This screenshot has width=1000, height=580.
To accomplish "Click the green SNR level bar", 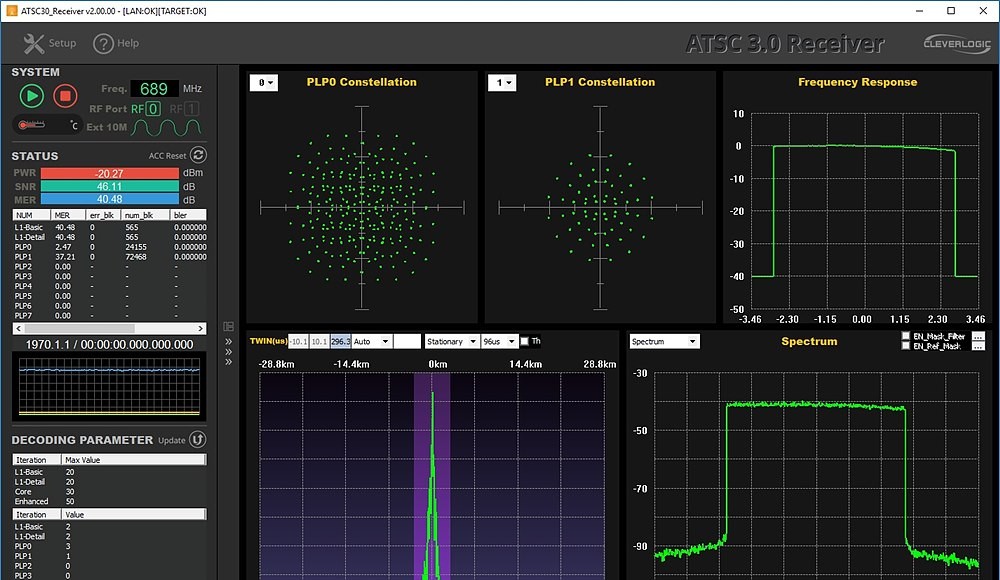I will pyautogui.click(x=110, y=186).
